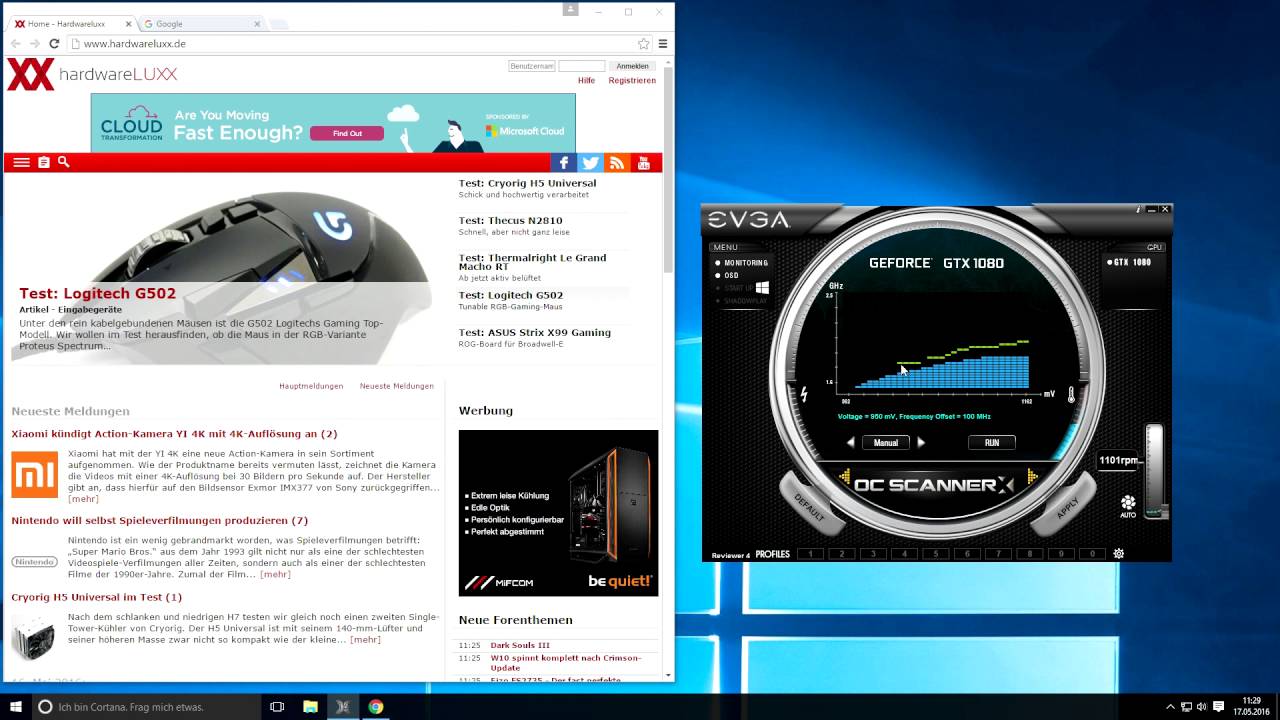Image resolution: width=1280 pixels, height=720 pixels.
Task: Open the Registrieren link
Action: pyautogui.click(x=632, y=80)
